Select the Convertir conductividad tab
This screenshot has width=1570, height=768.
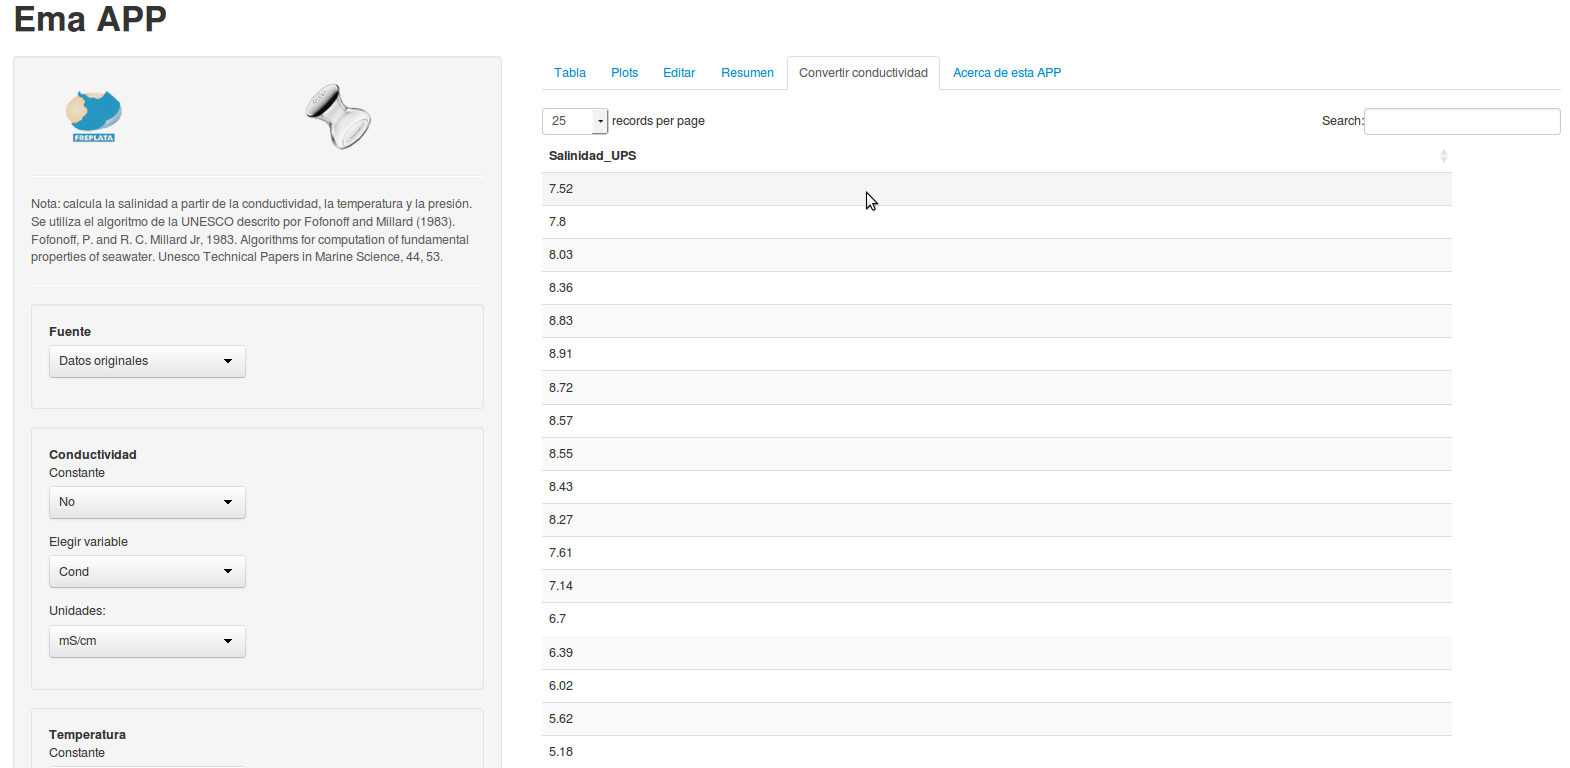863,73
